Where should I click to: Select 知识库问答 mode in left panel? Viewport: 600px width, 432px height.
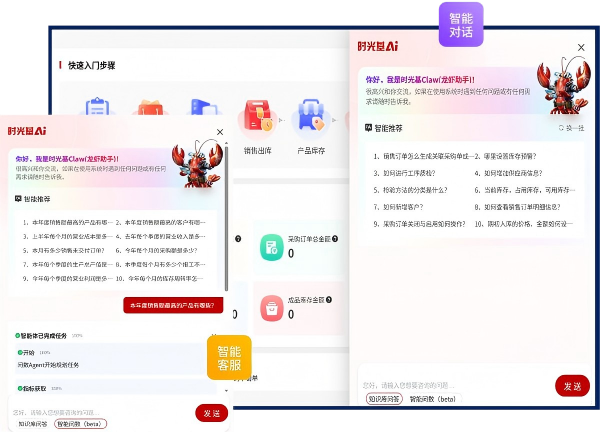pyautogui.click(x=33, y=424)
